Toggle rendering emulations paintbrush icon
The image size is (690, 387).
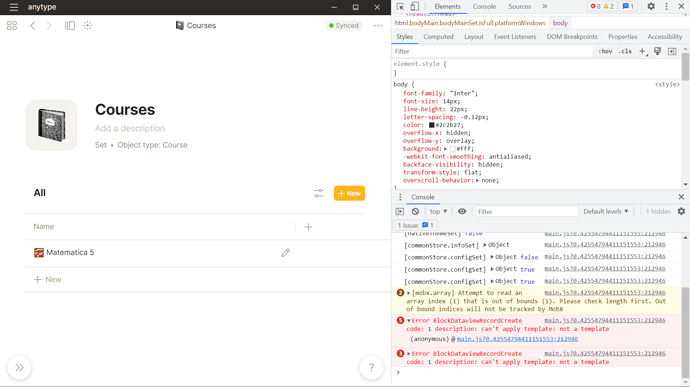coord(657,52)
